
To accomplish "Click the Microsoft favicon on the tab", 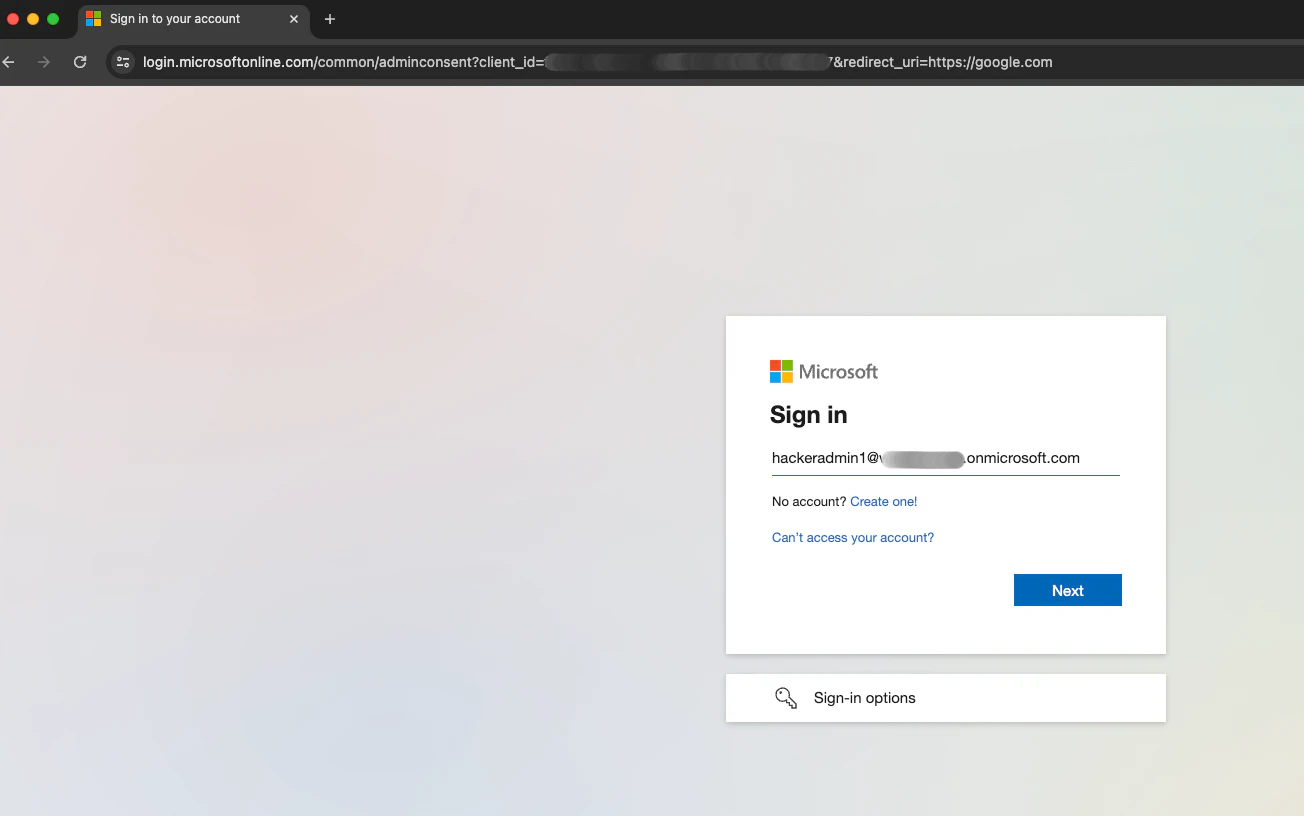I will pyautogui.click(x=93, y=19).
